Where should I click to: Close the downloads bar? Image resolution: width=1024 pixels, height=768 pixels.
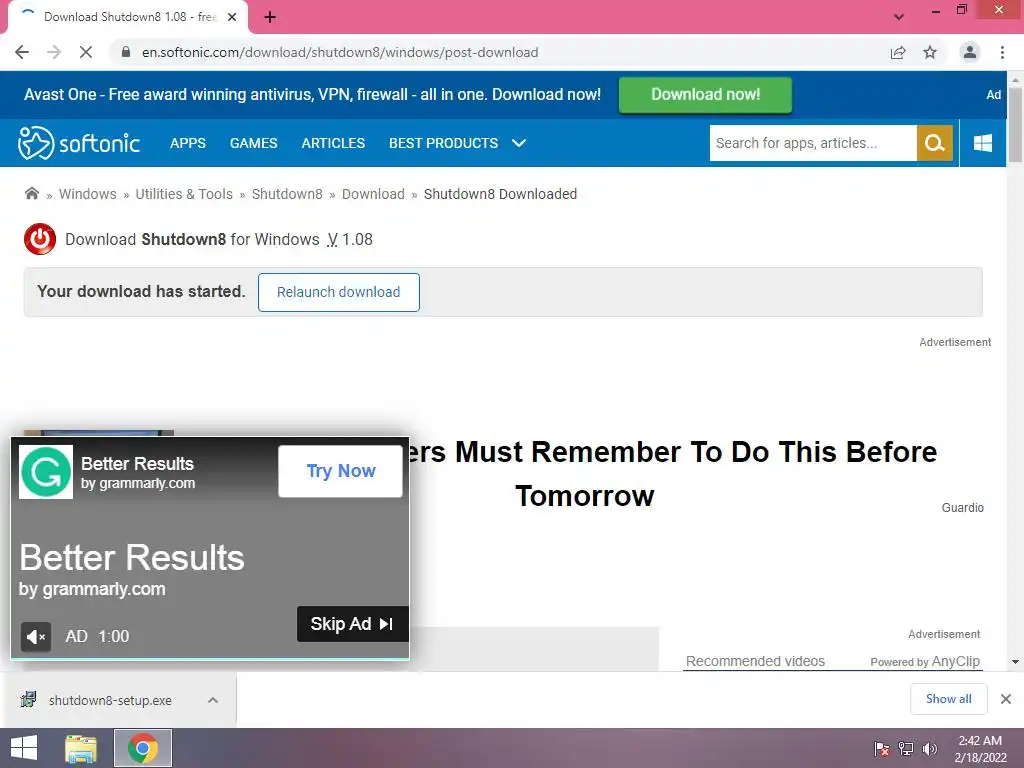pyautogui.click(x=1006, y=699)
